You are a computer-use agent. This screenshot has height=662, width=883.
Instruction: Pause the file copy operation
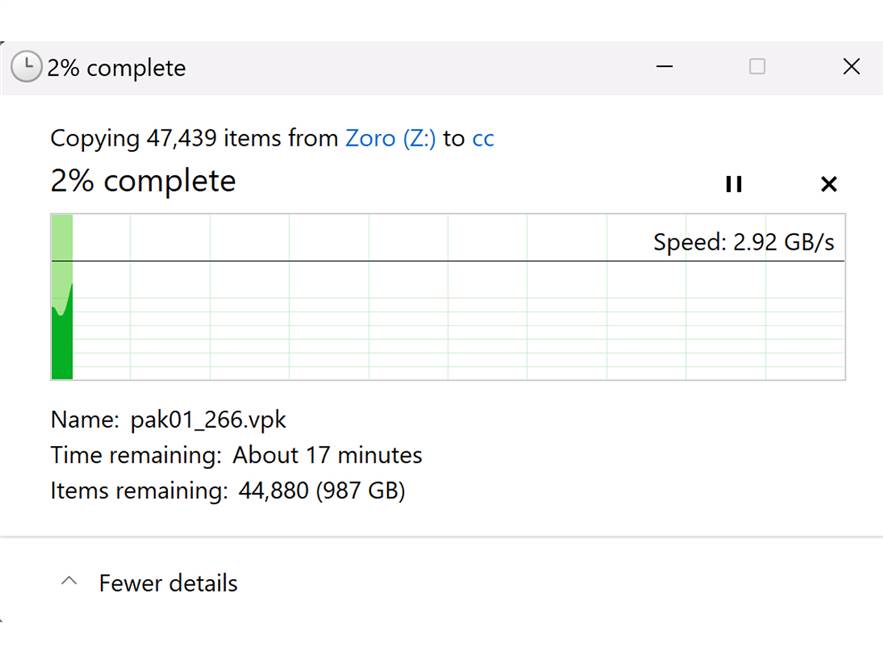[734, 184]
